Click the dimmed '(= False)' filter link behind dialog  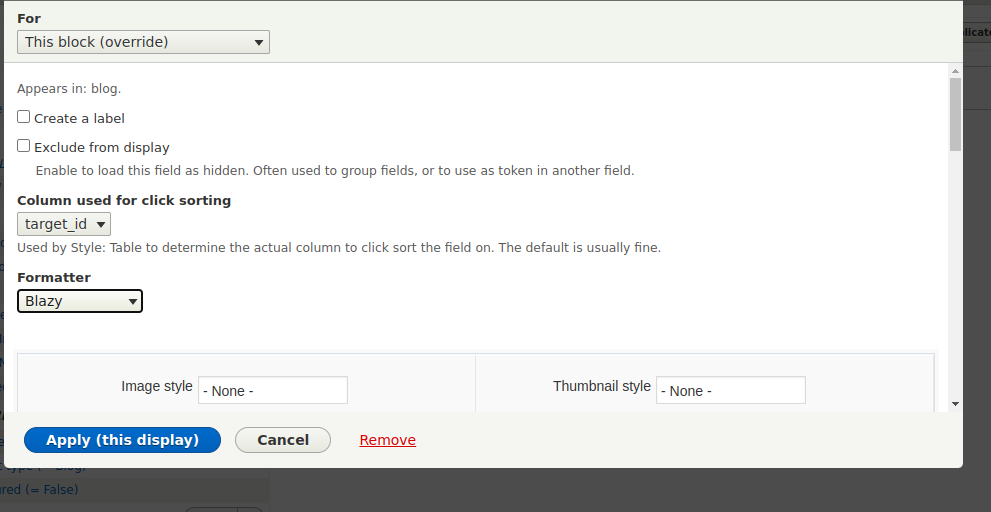coord(39,490)
